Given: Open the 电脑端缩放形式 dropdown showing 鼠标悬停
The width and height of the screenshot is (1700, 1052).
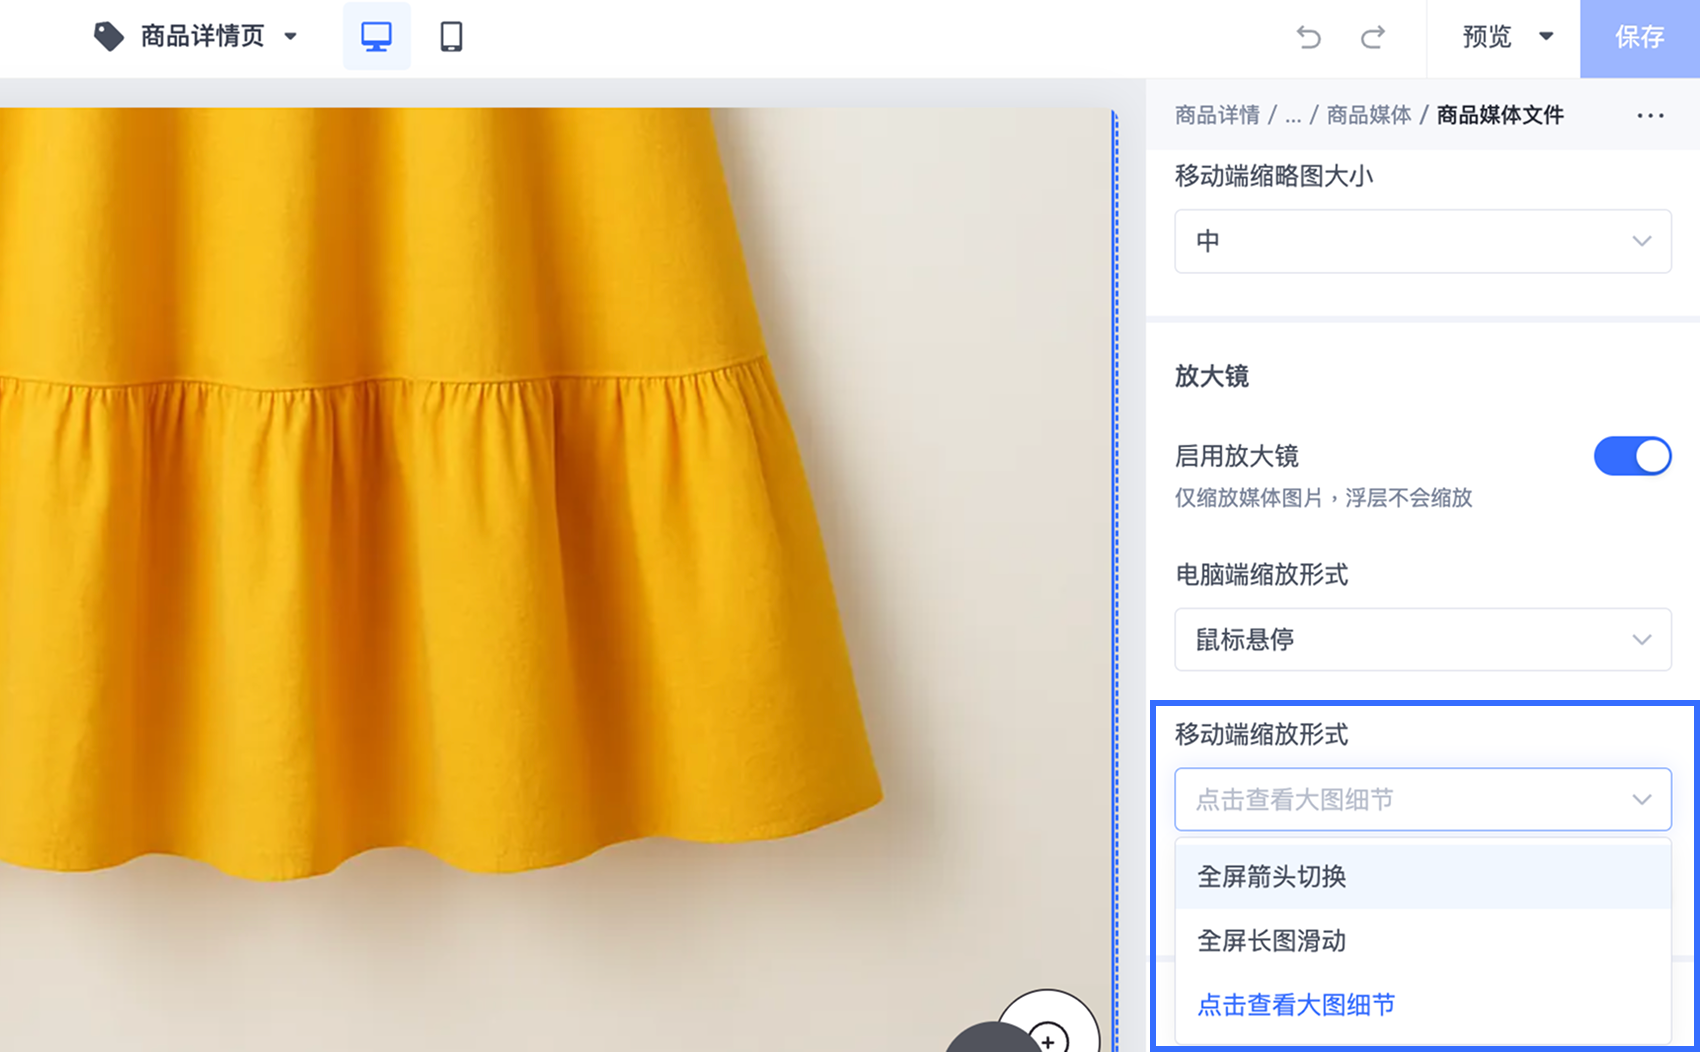Looking at the screenshot, I should click(x=1422, y=640).
